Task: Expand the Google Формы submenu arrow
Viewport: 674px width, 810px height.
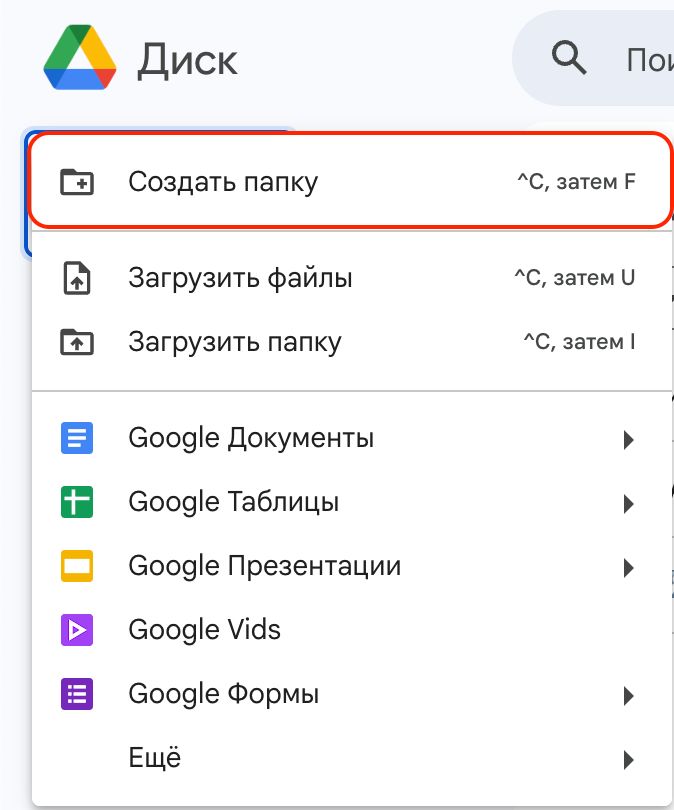Action: point(628,695)
